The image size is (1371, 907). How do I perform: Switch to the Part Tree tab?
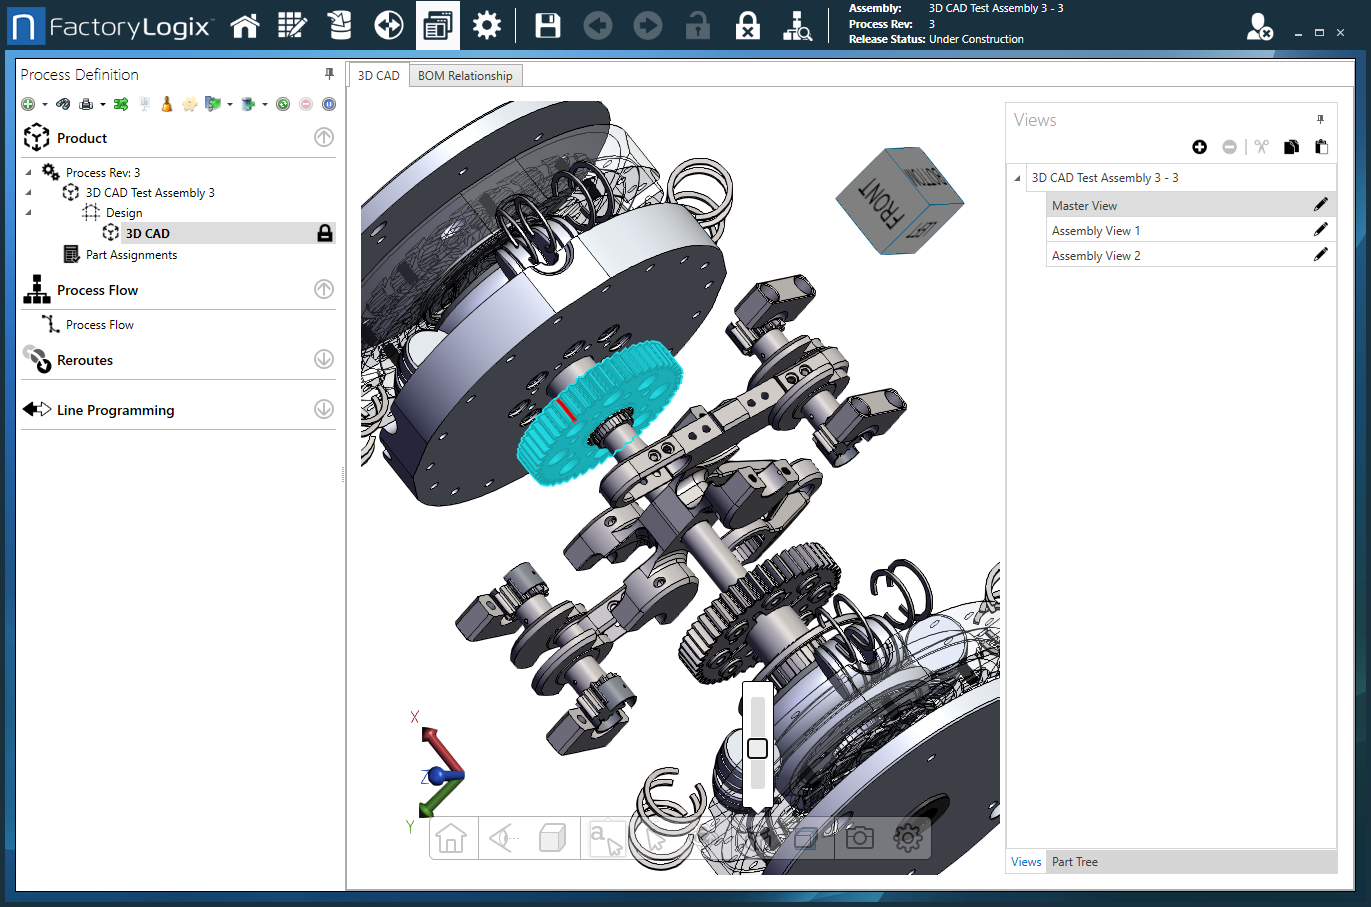1074,862
